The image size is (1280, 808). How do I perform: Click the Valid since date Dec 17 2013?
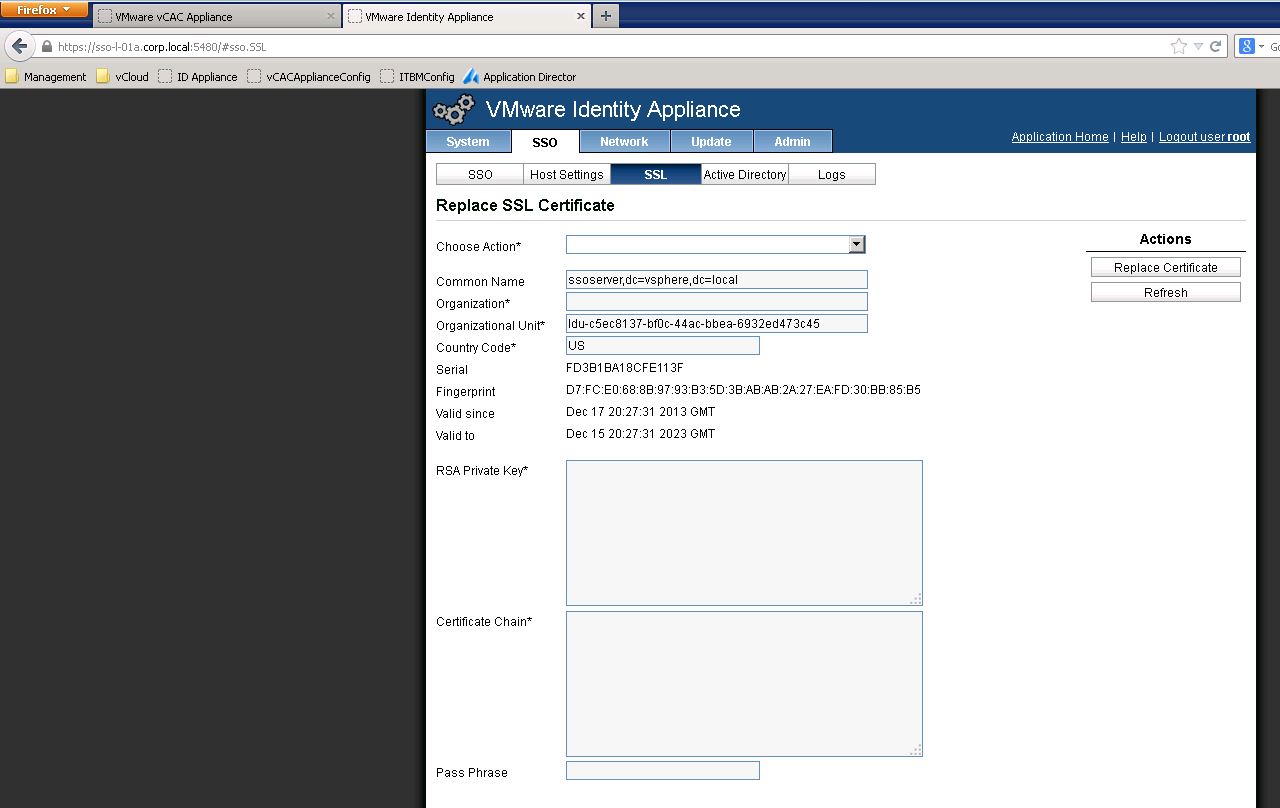tap(640, 412)
